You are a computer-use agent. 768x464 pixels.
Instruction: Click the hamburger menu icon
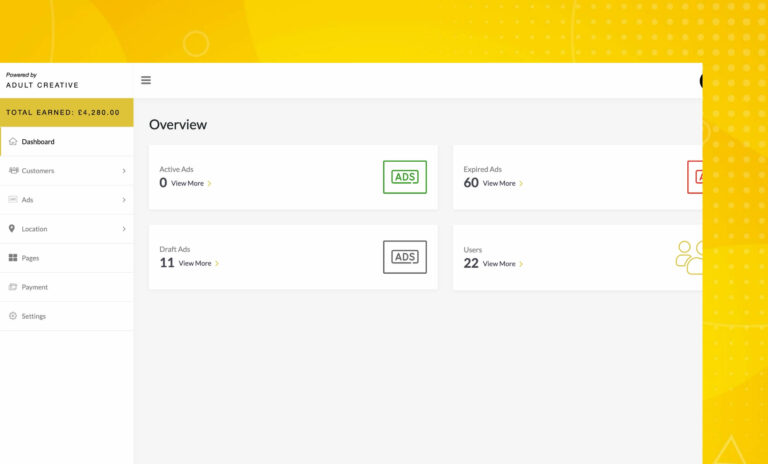(x=146, y=81)
